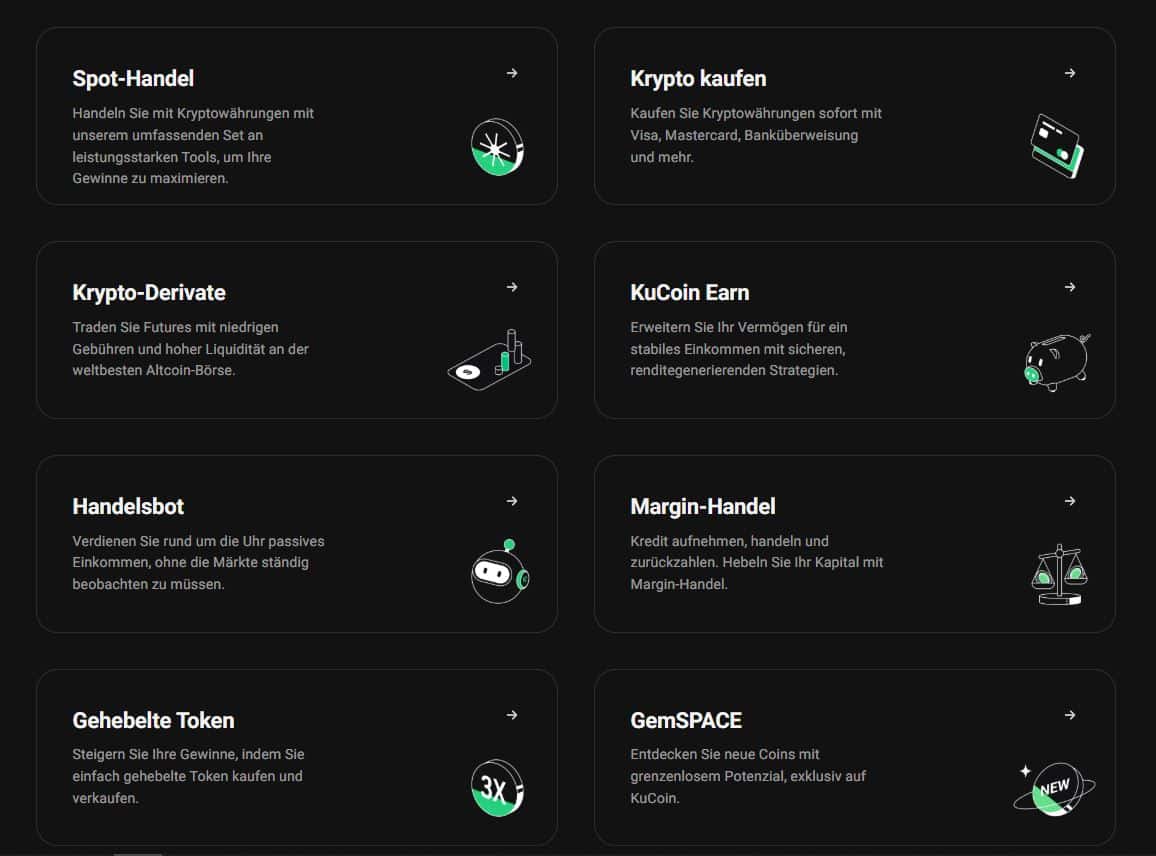1156x856 pixels.
Task: Select the Spot-Handel heading
Action: [x=133, y=78]
